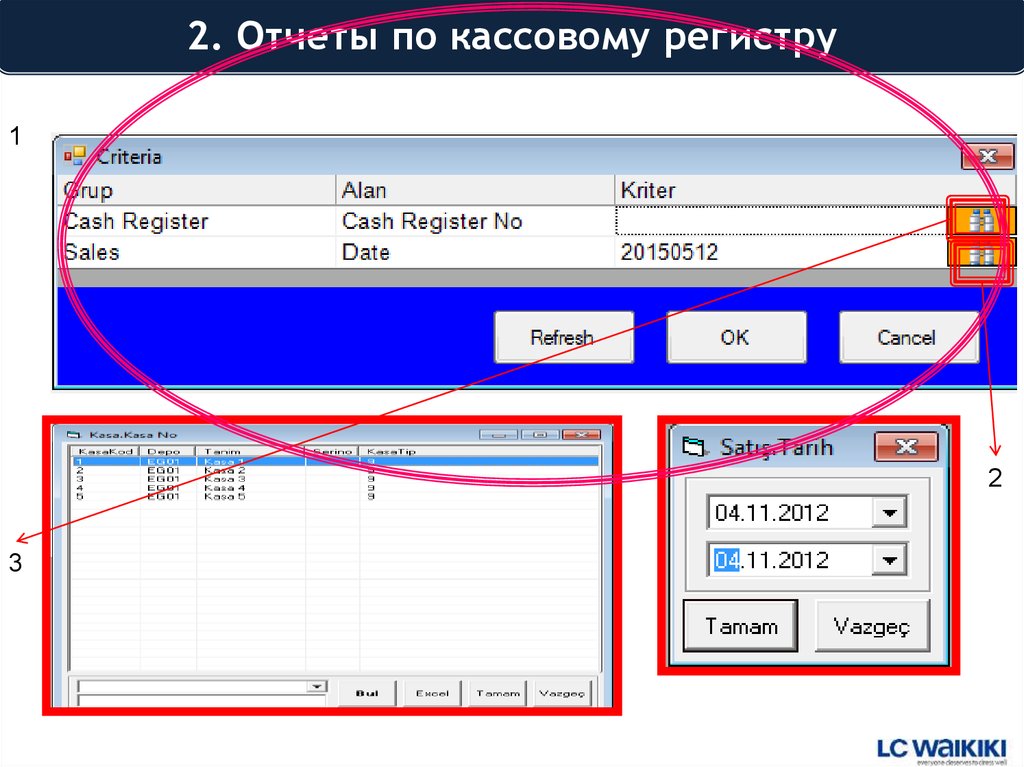Viewport: 1024px width, 767px height.
Task: Minimize the Kasa.Kasa No window
Action: (498, 434)
